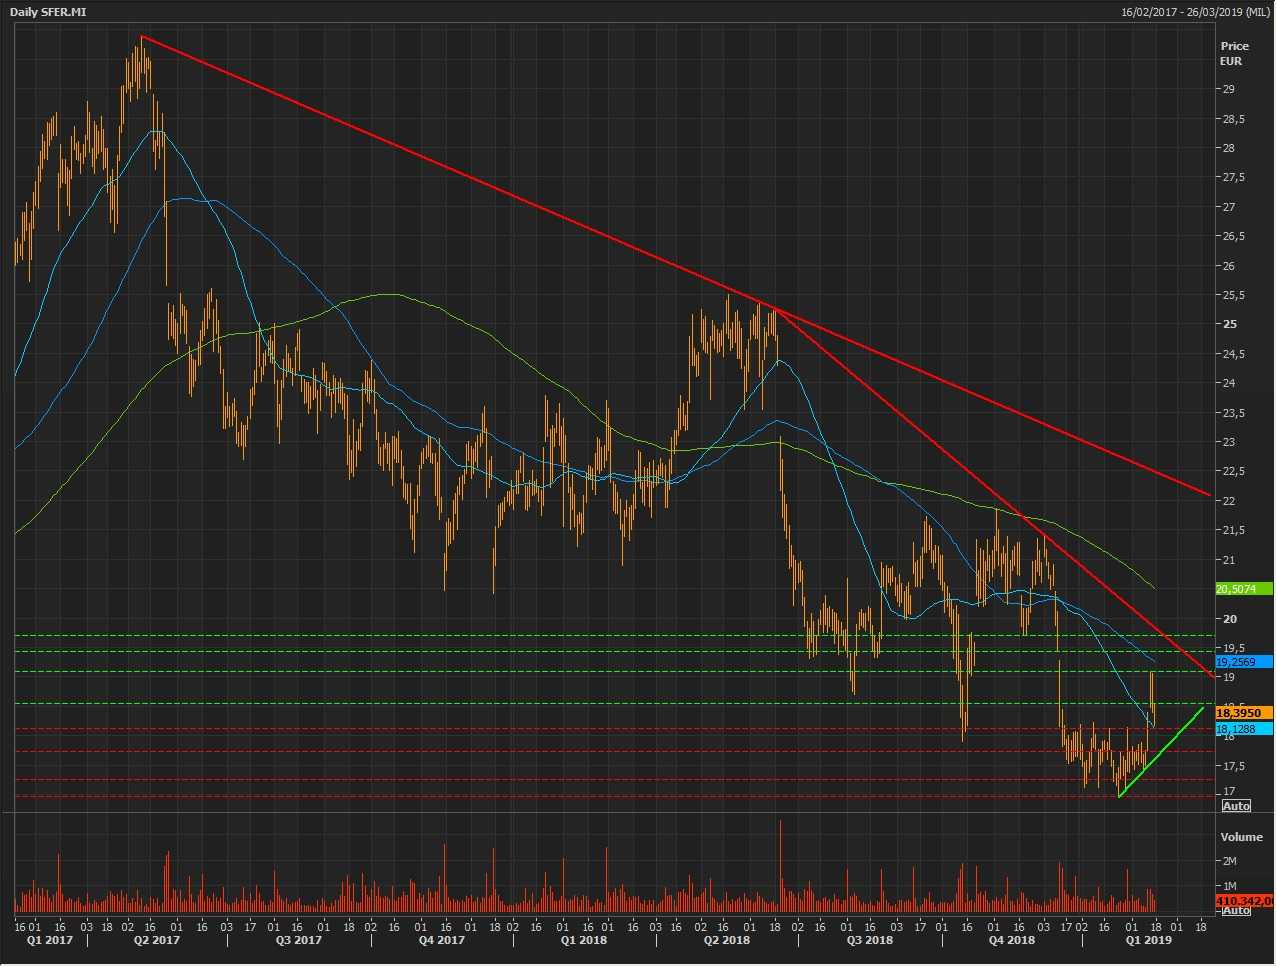Select the red 410.342,00 volume tag
Viewport: 1276px width, 966px height.
point(1243,901)
